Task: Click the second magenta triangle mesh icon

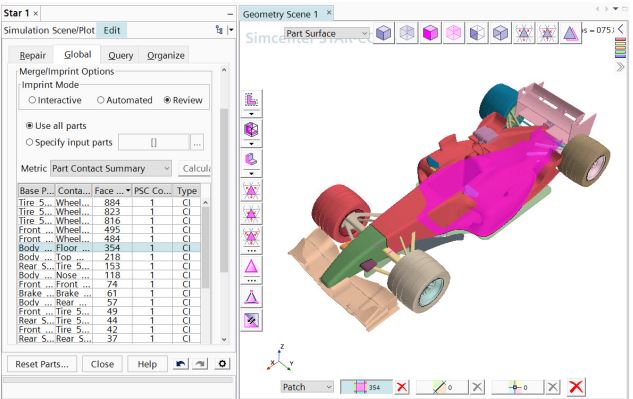Action: [251, 214]
